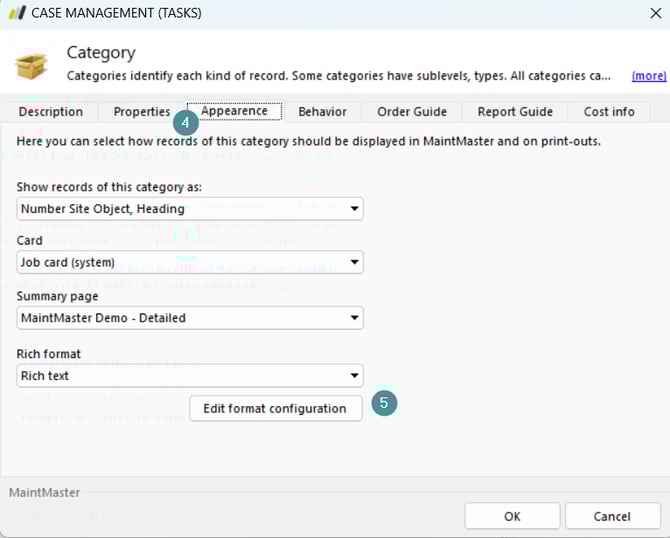The width and height of the screenshot is (670, 538).
Task: Select the Appearence tab
Action: 235,111
